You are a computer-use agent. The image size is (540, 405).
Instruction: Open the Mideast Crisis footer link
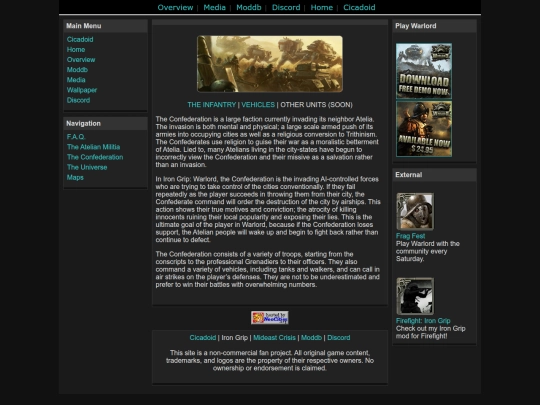click(274, 338)
